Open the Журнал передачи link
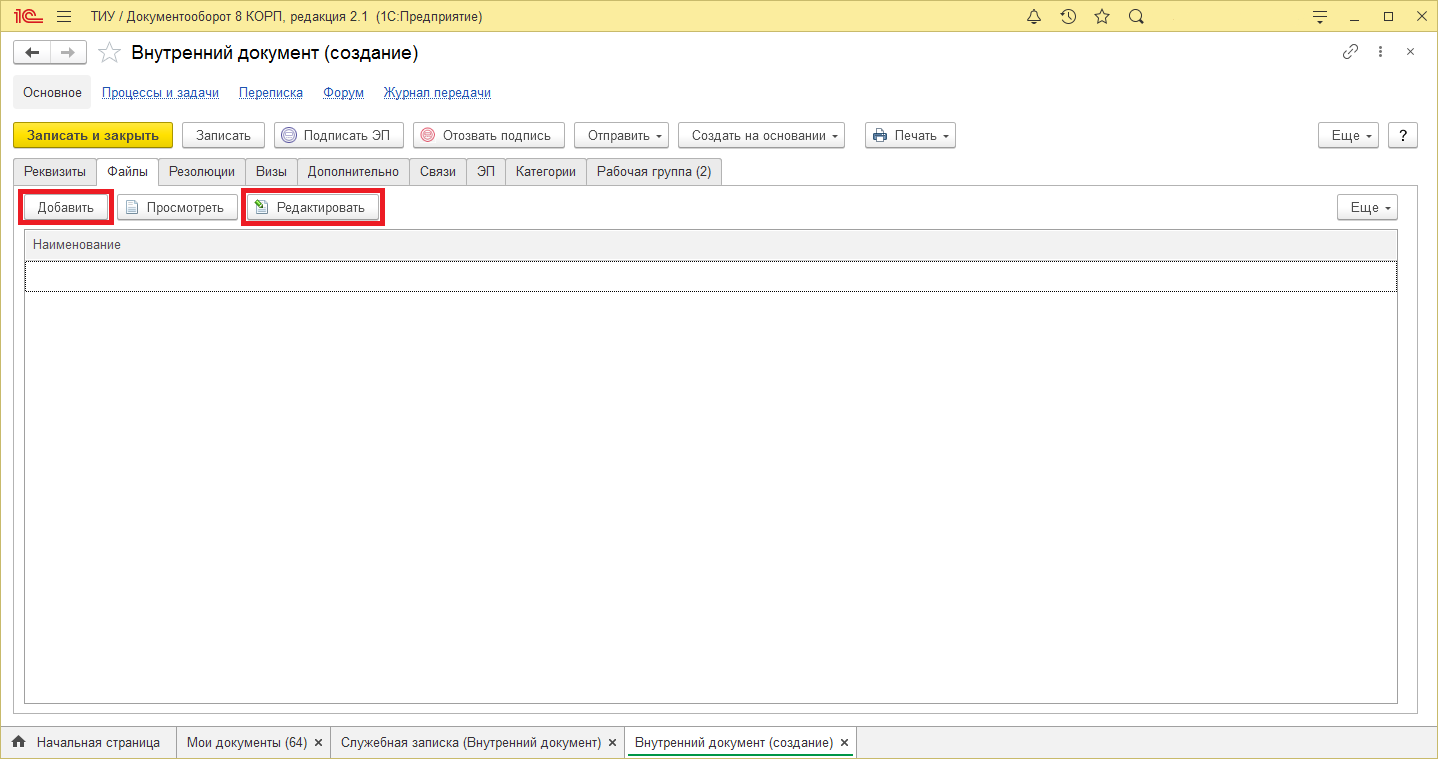This screenshot has height=759, width=1438. tap(437, 93)
